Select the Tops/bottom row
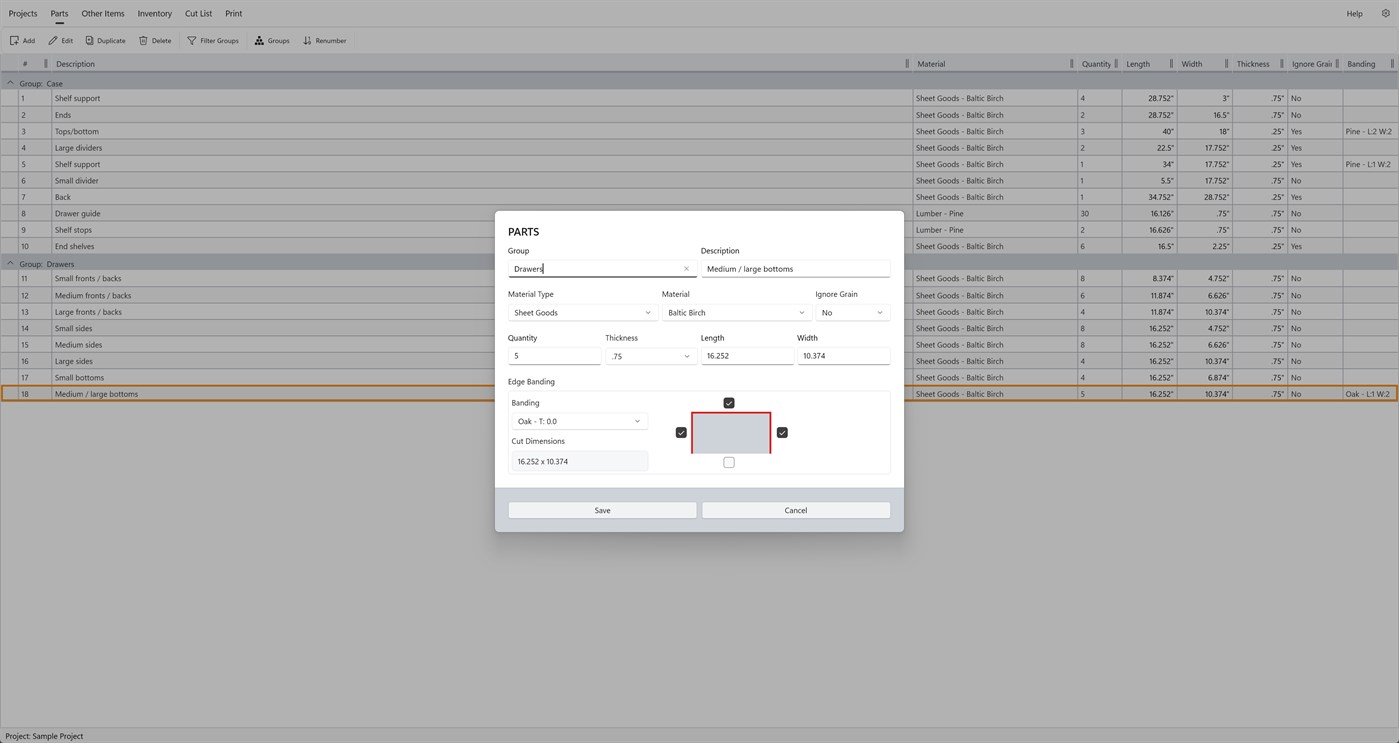 (x=699, y=131)
